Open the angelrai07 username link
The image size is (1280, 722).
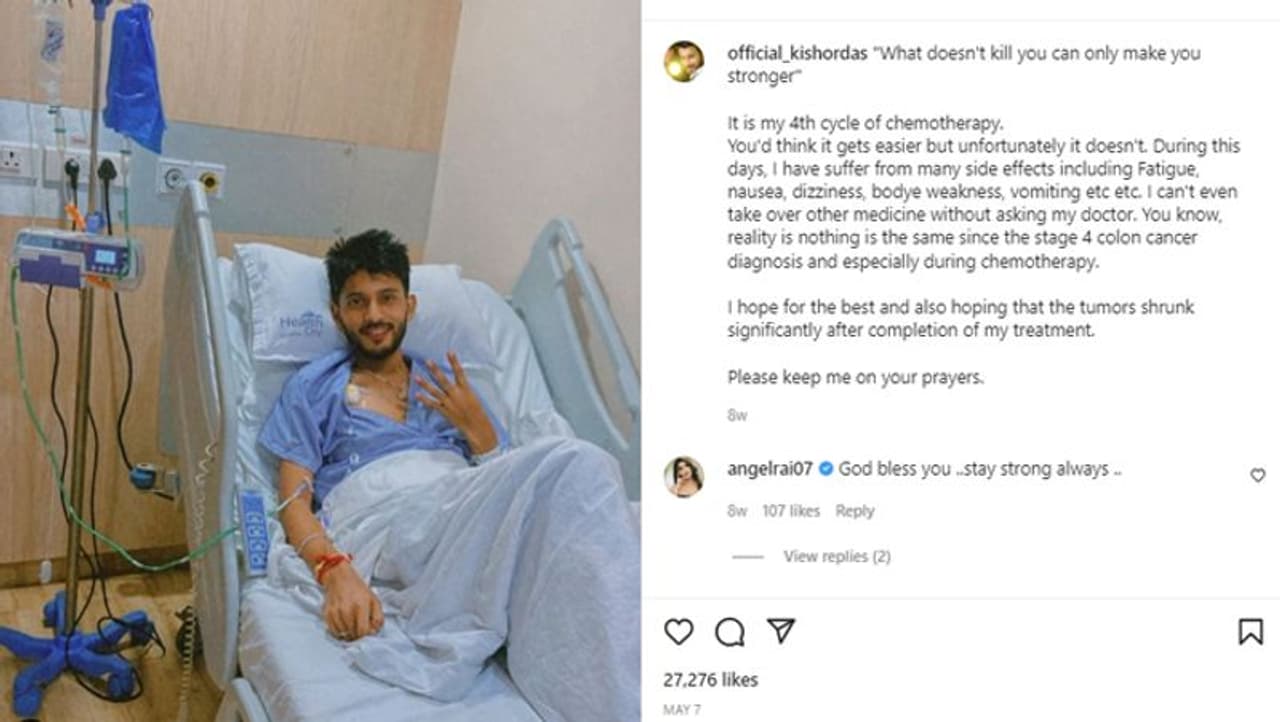(771, 469)
